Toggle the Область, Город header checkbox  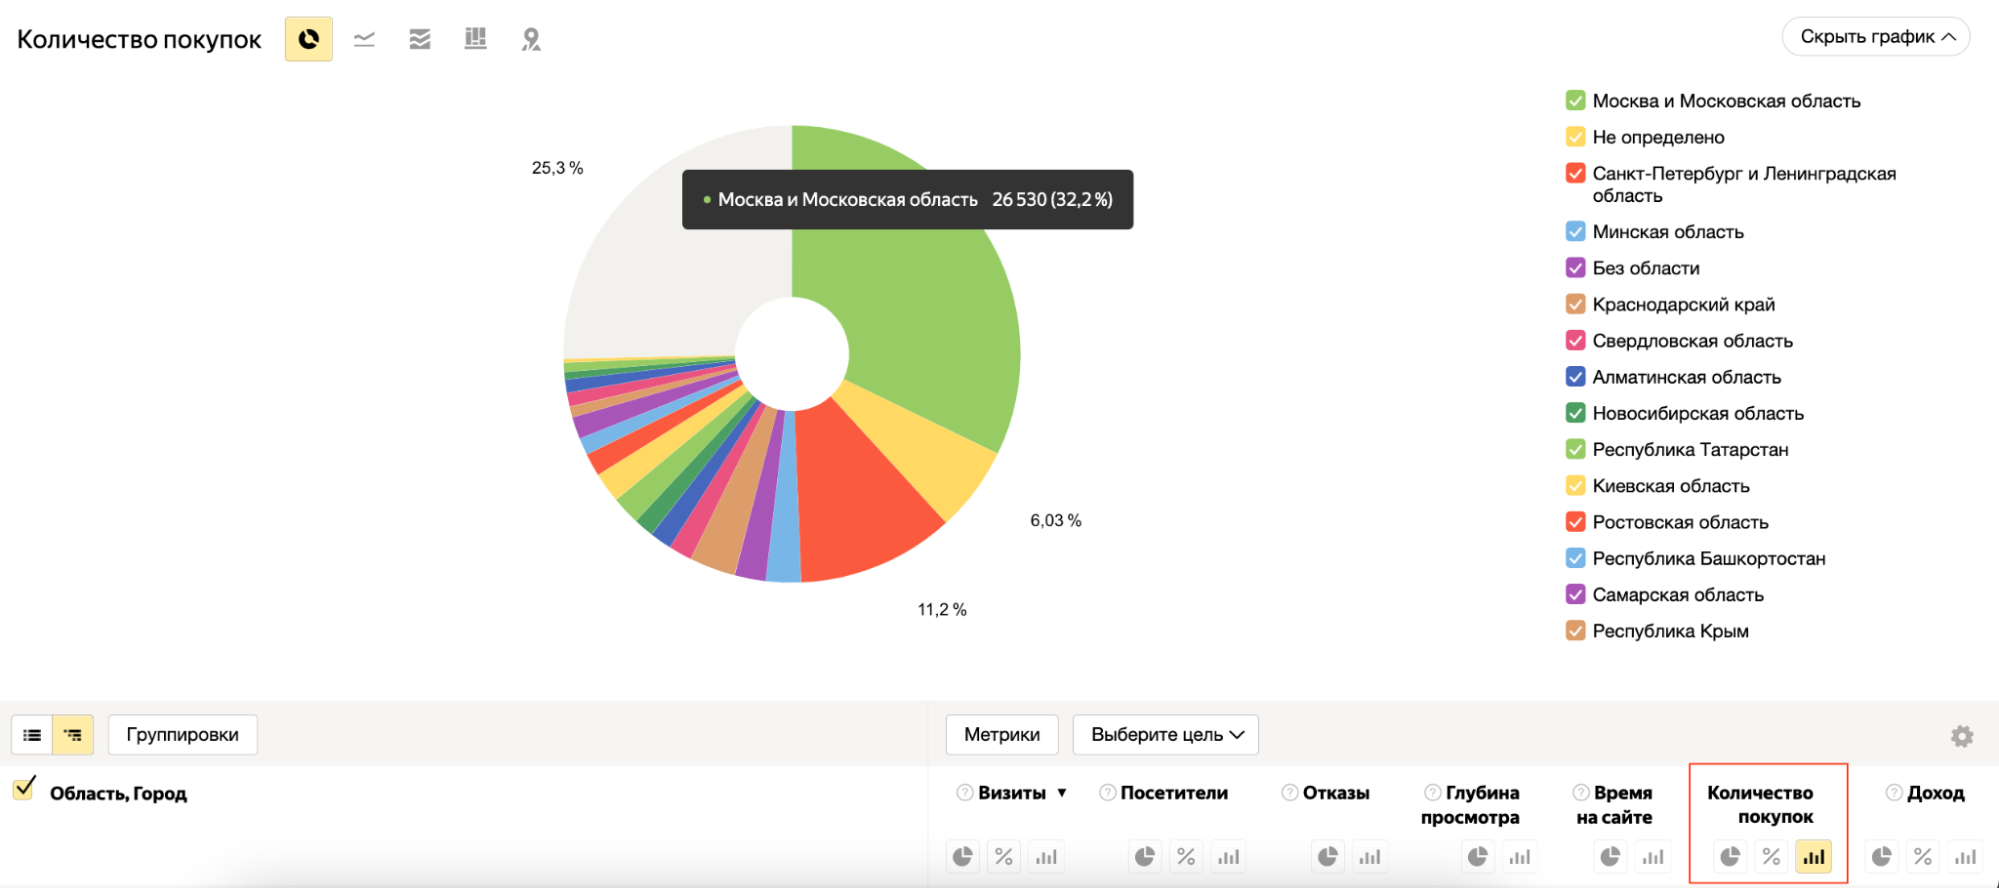pyautogui.click(x=24, y=788)
